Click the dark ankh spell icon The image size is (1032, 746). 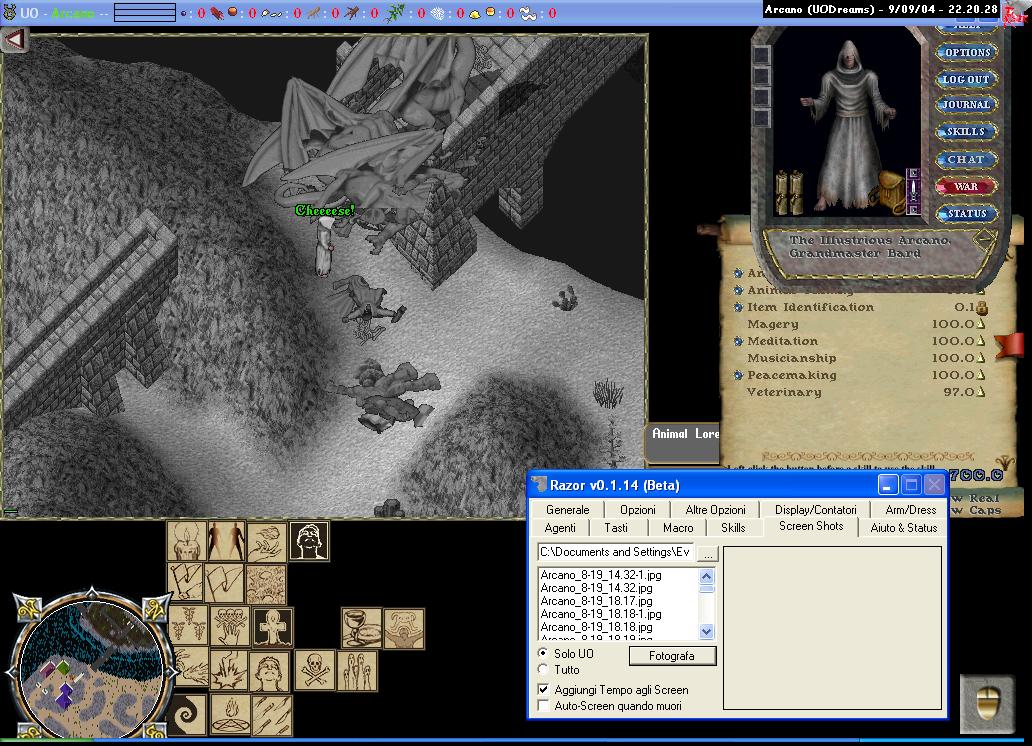pos(272,627)
